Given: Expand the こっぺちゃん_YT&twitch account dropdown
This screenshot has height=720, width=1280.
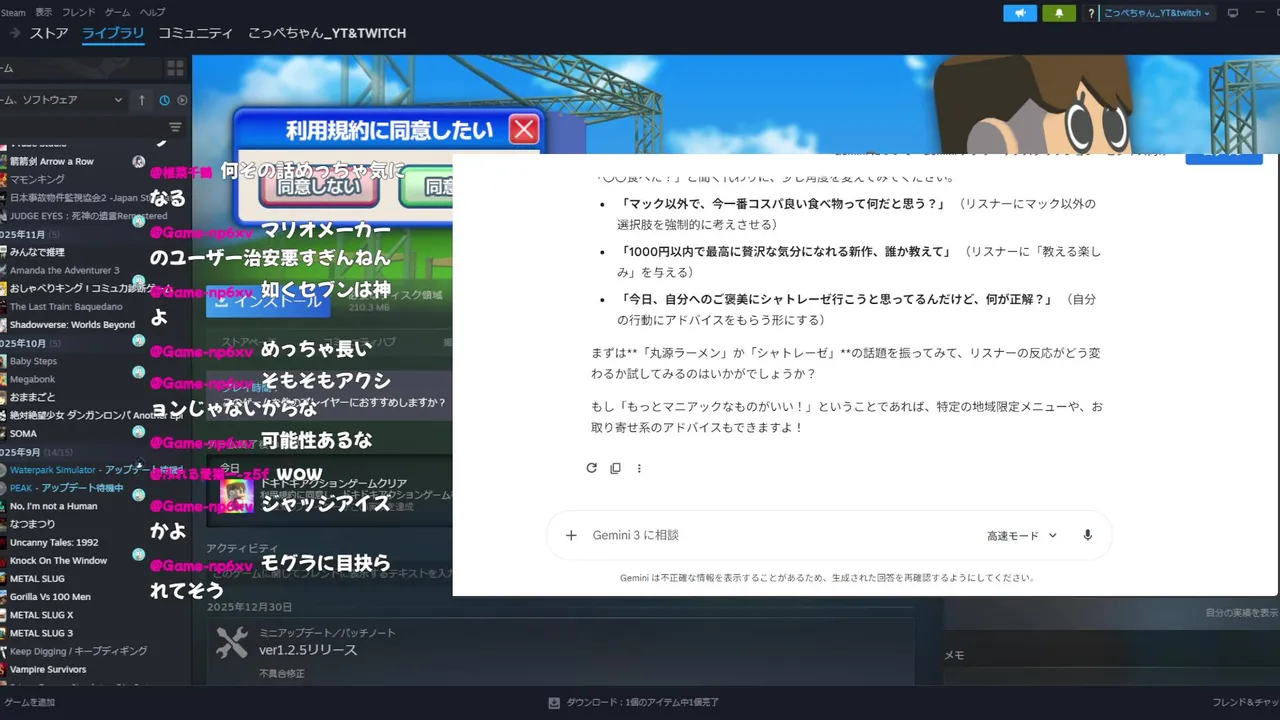Looking at the screenshot, I should coord(1157,13).
